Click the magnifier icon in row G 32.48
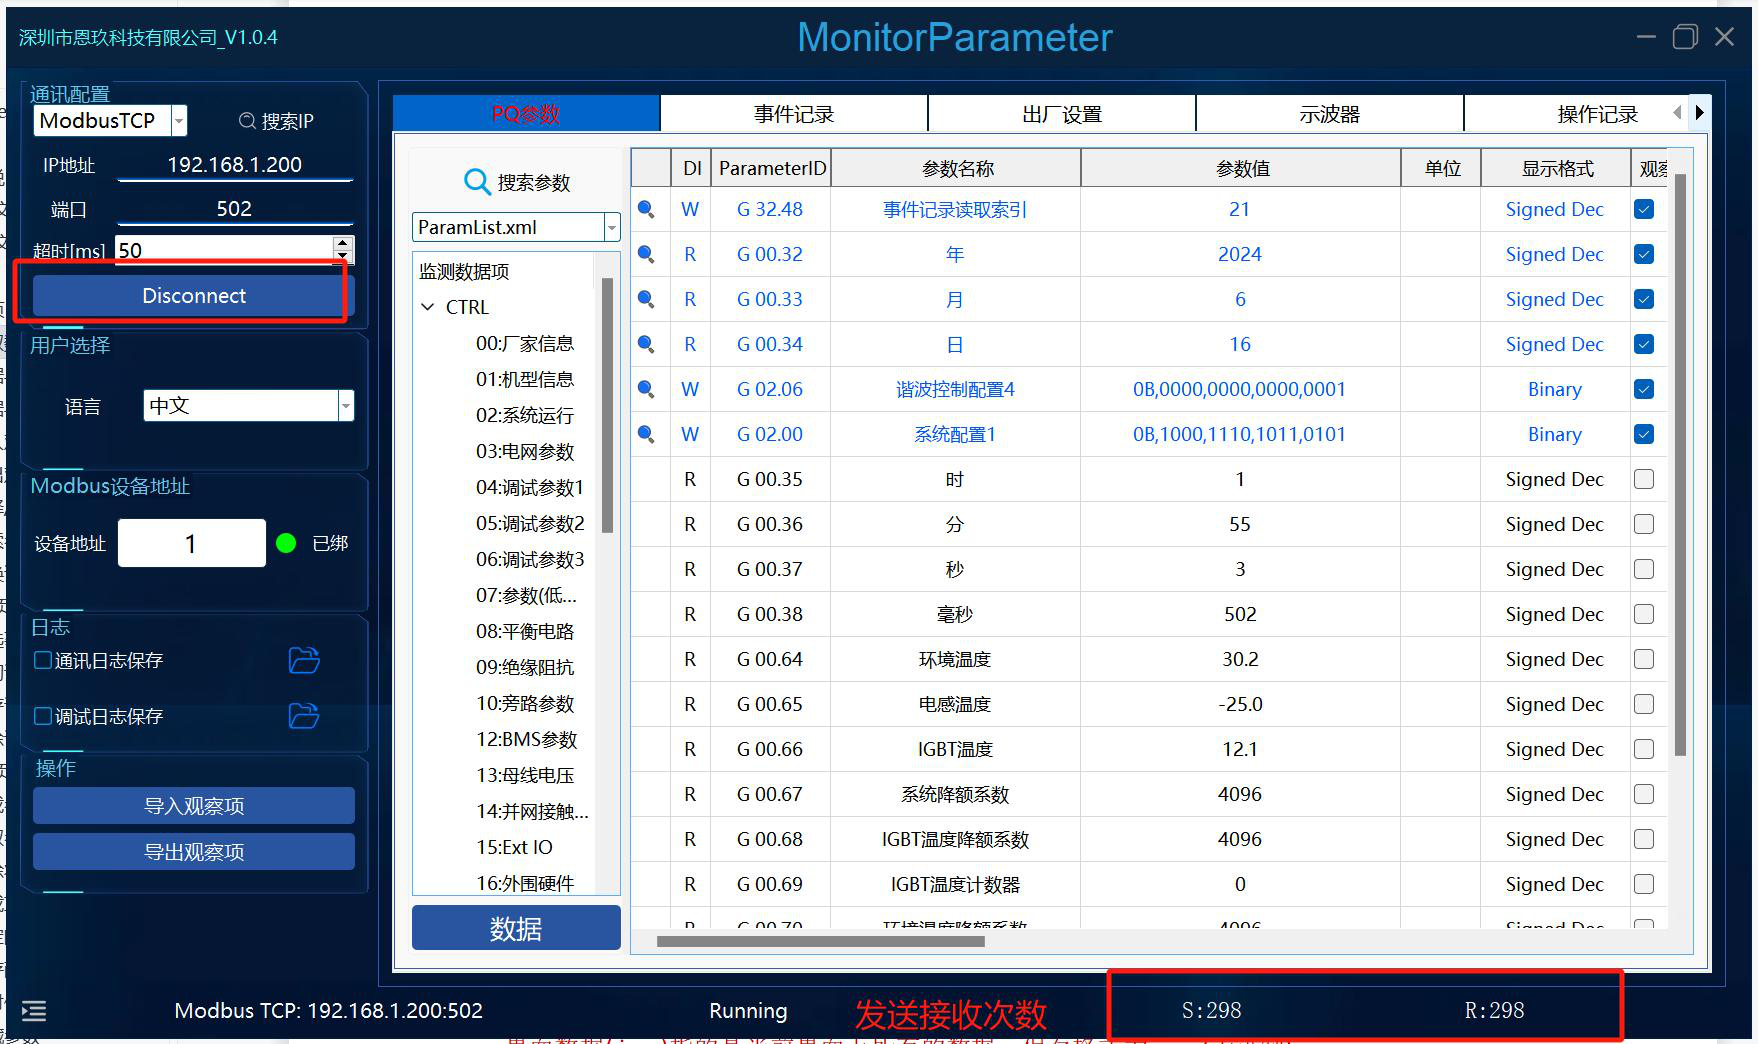 pos(647,210)
